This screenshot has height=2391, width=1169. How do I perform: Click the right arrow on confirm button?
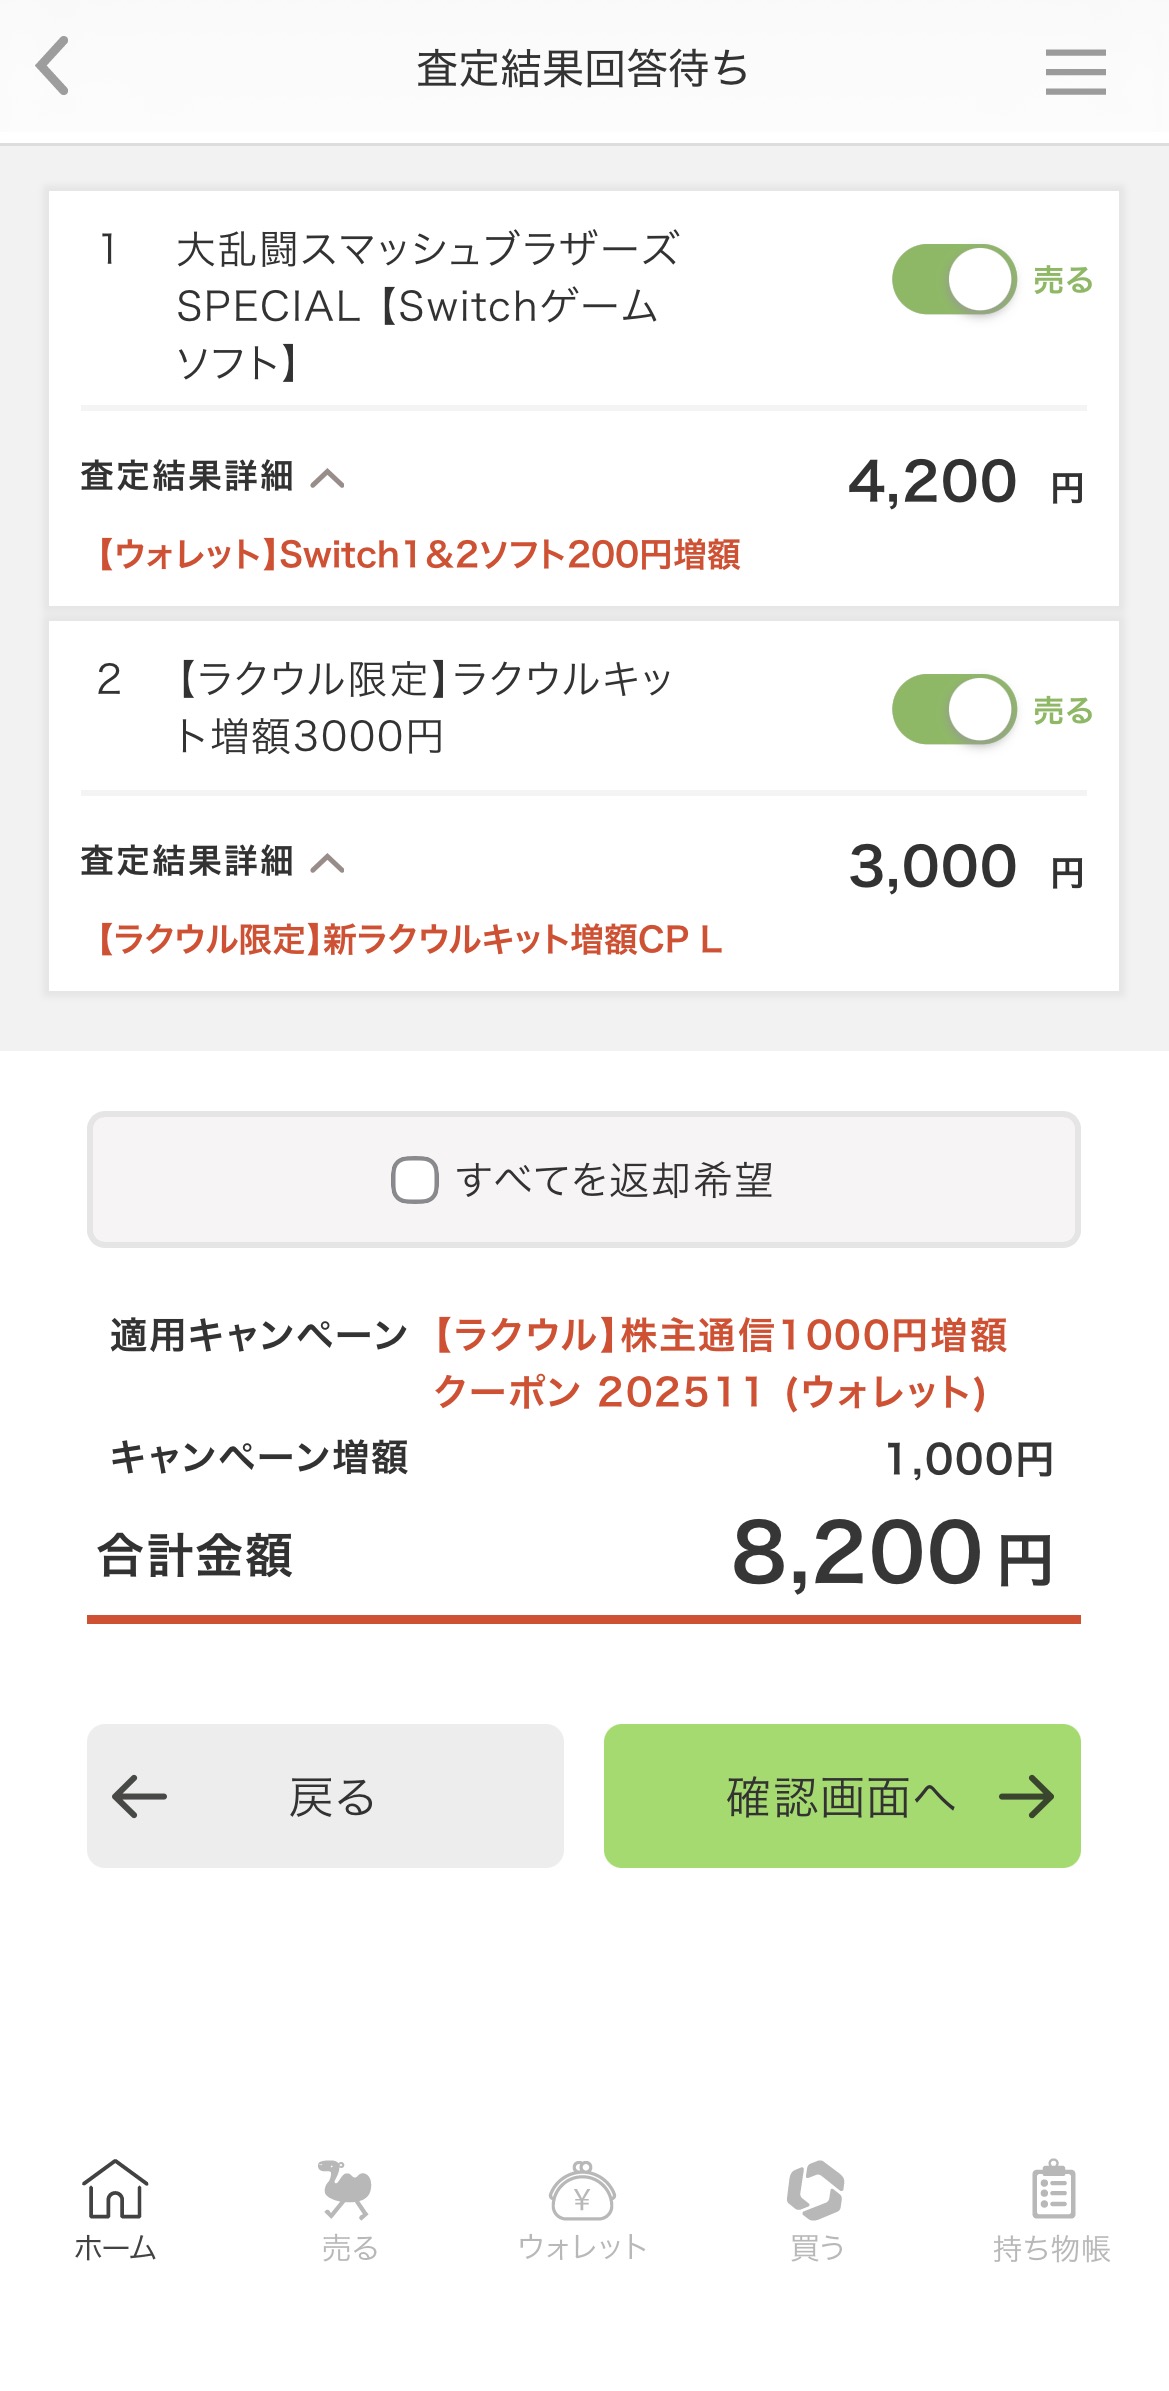point(1026,1797)
